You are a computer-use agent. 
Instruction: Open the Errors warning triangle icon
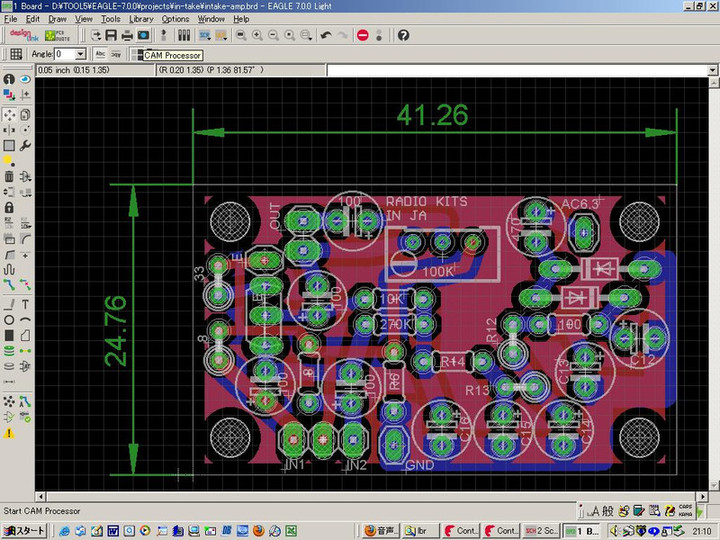point(9,432)
